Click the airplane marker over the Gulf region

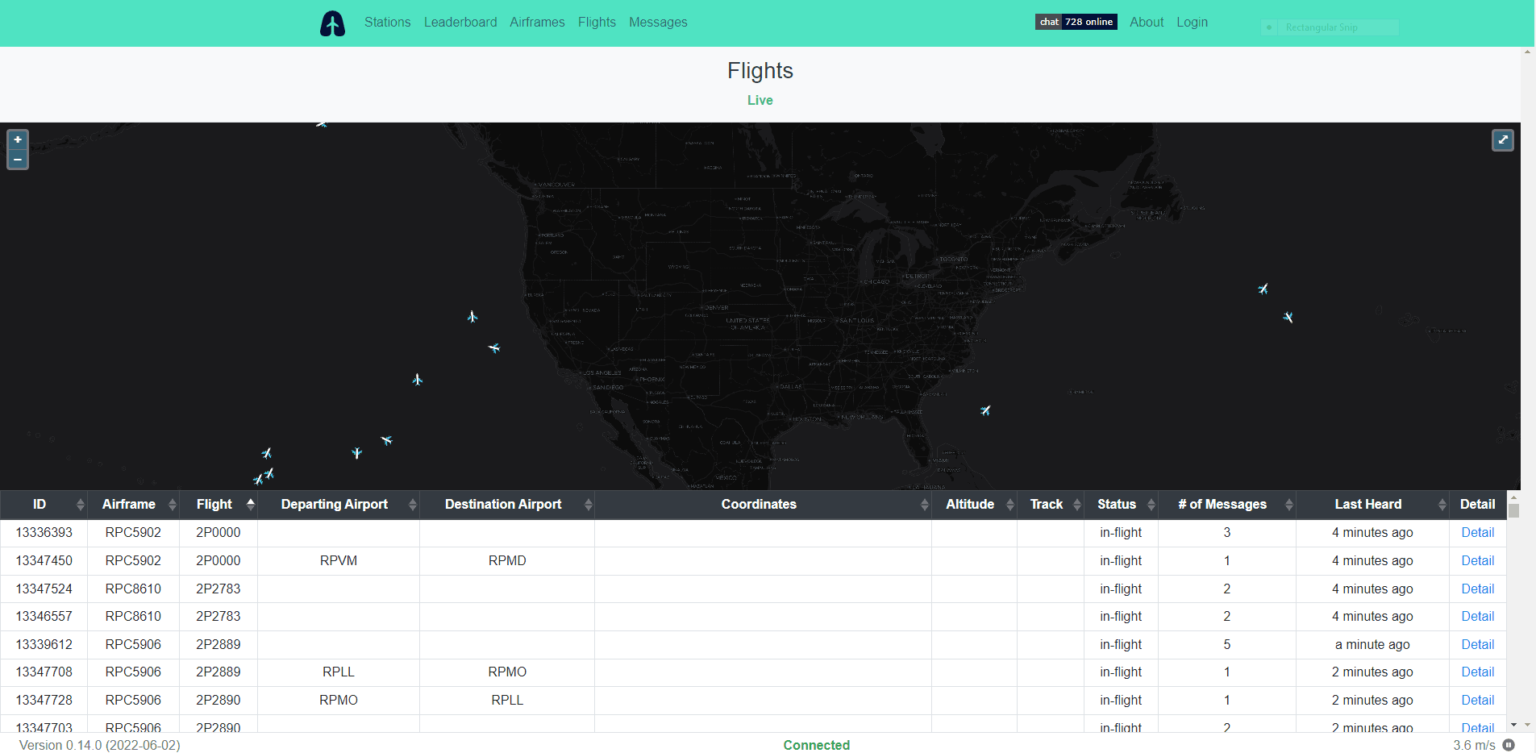(985, 410)
